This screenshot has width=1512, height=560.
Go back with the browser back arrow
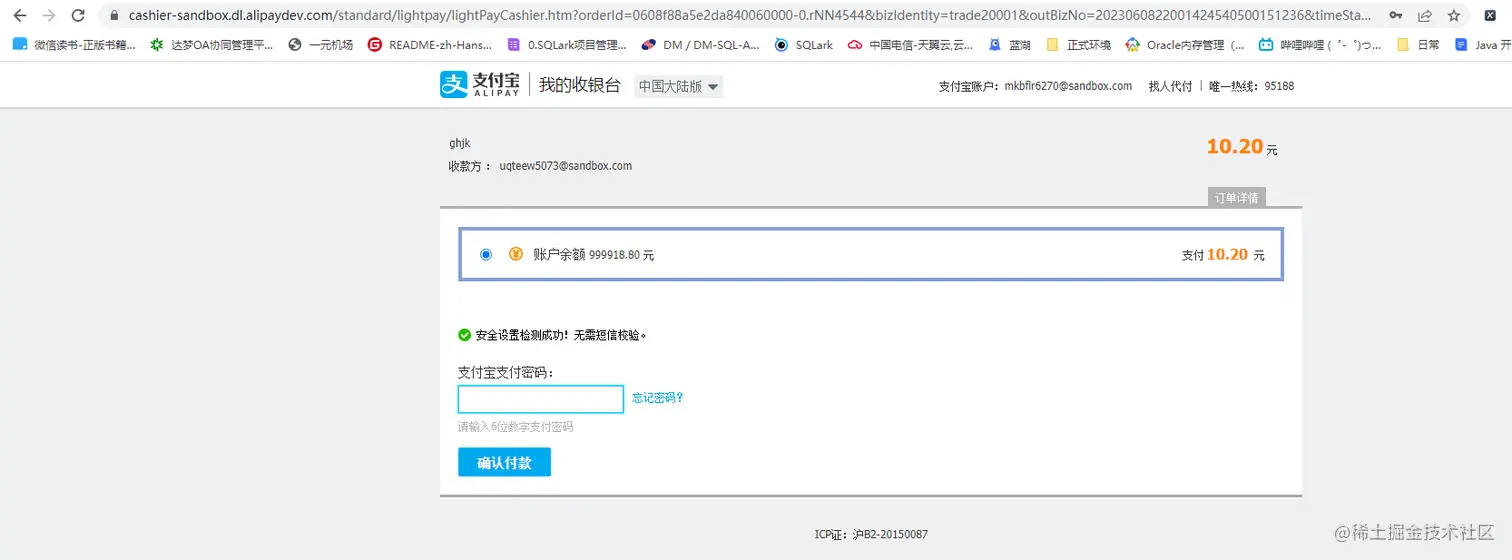click(x=19, y=15)
